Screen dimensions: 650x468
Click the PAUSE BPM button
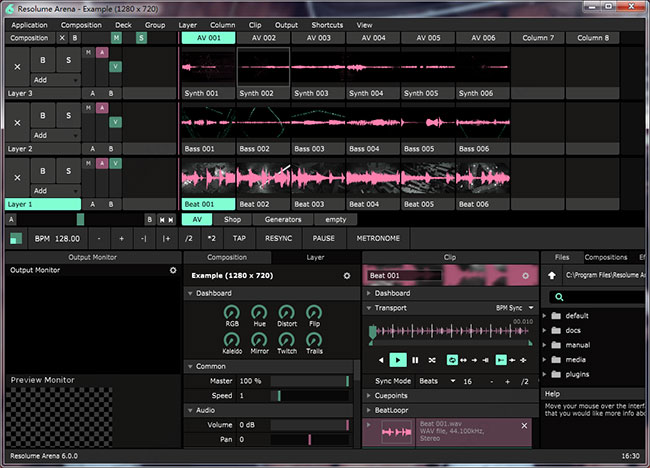tap(323, 238)
